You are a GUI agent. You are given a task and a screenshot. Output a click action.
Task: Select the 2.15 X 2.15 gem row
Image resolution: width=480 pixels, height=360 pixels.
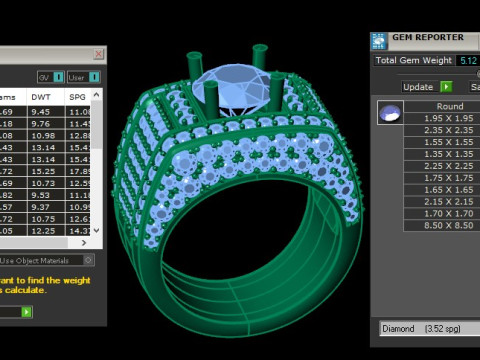[448, 202]
